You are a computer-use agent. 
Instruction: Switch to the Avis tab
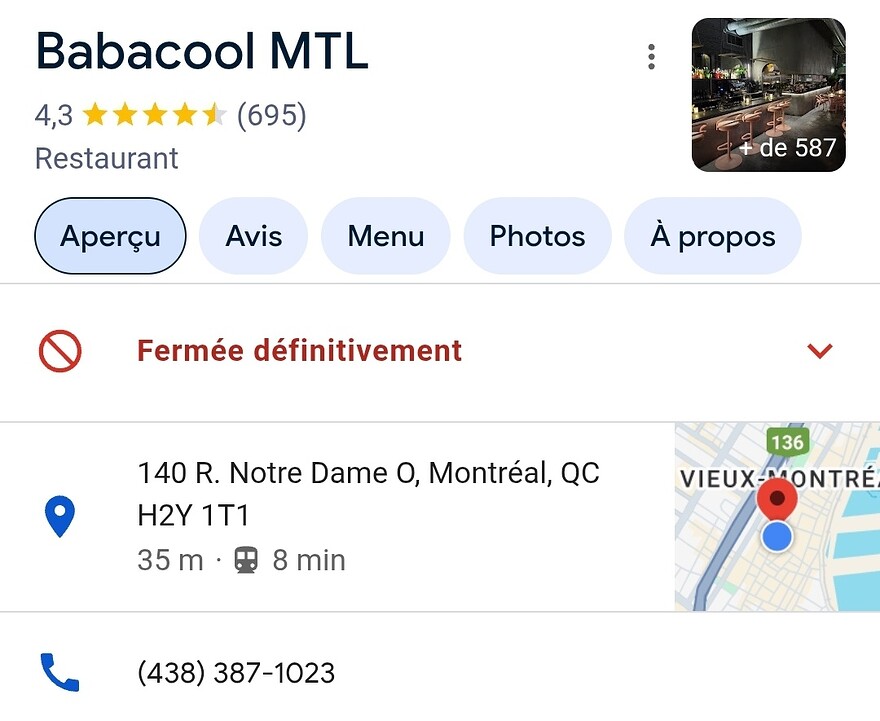pyautogui.click(x=253, y=237)
